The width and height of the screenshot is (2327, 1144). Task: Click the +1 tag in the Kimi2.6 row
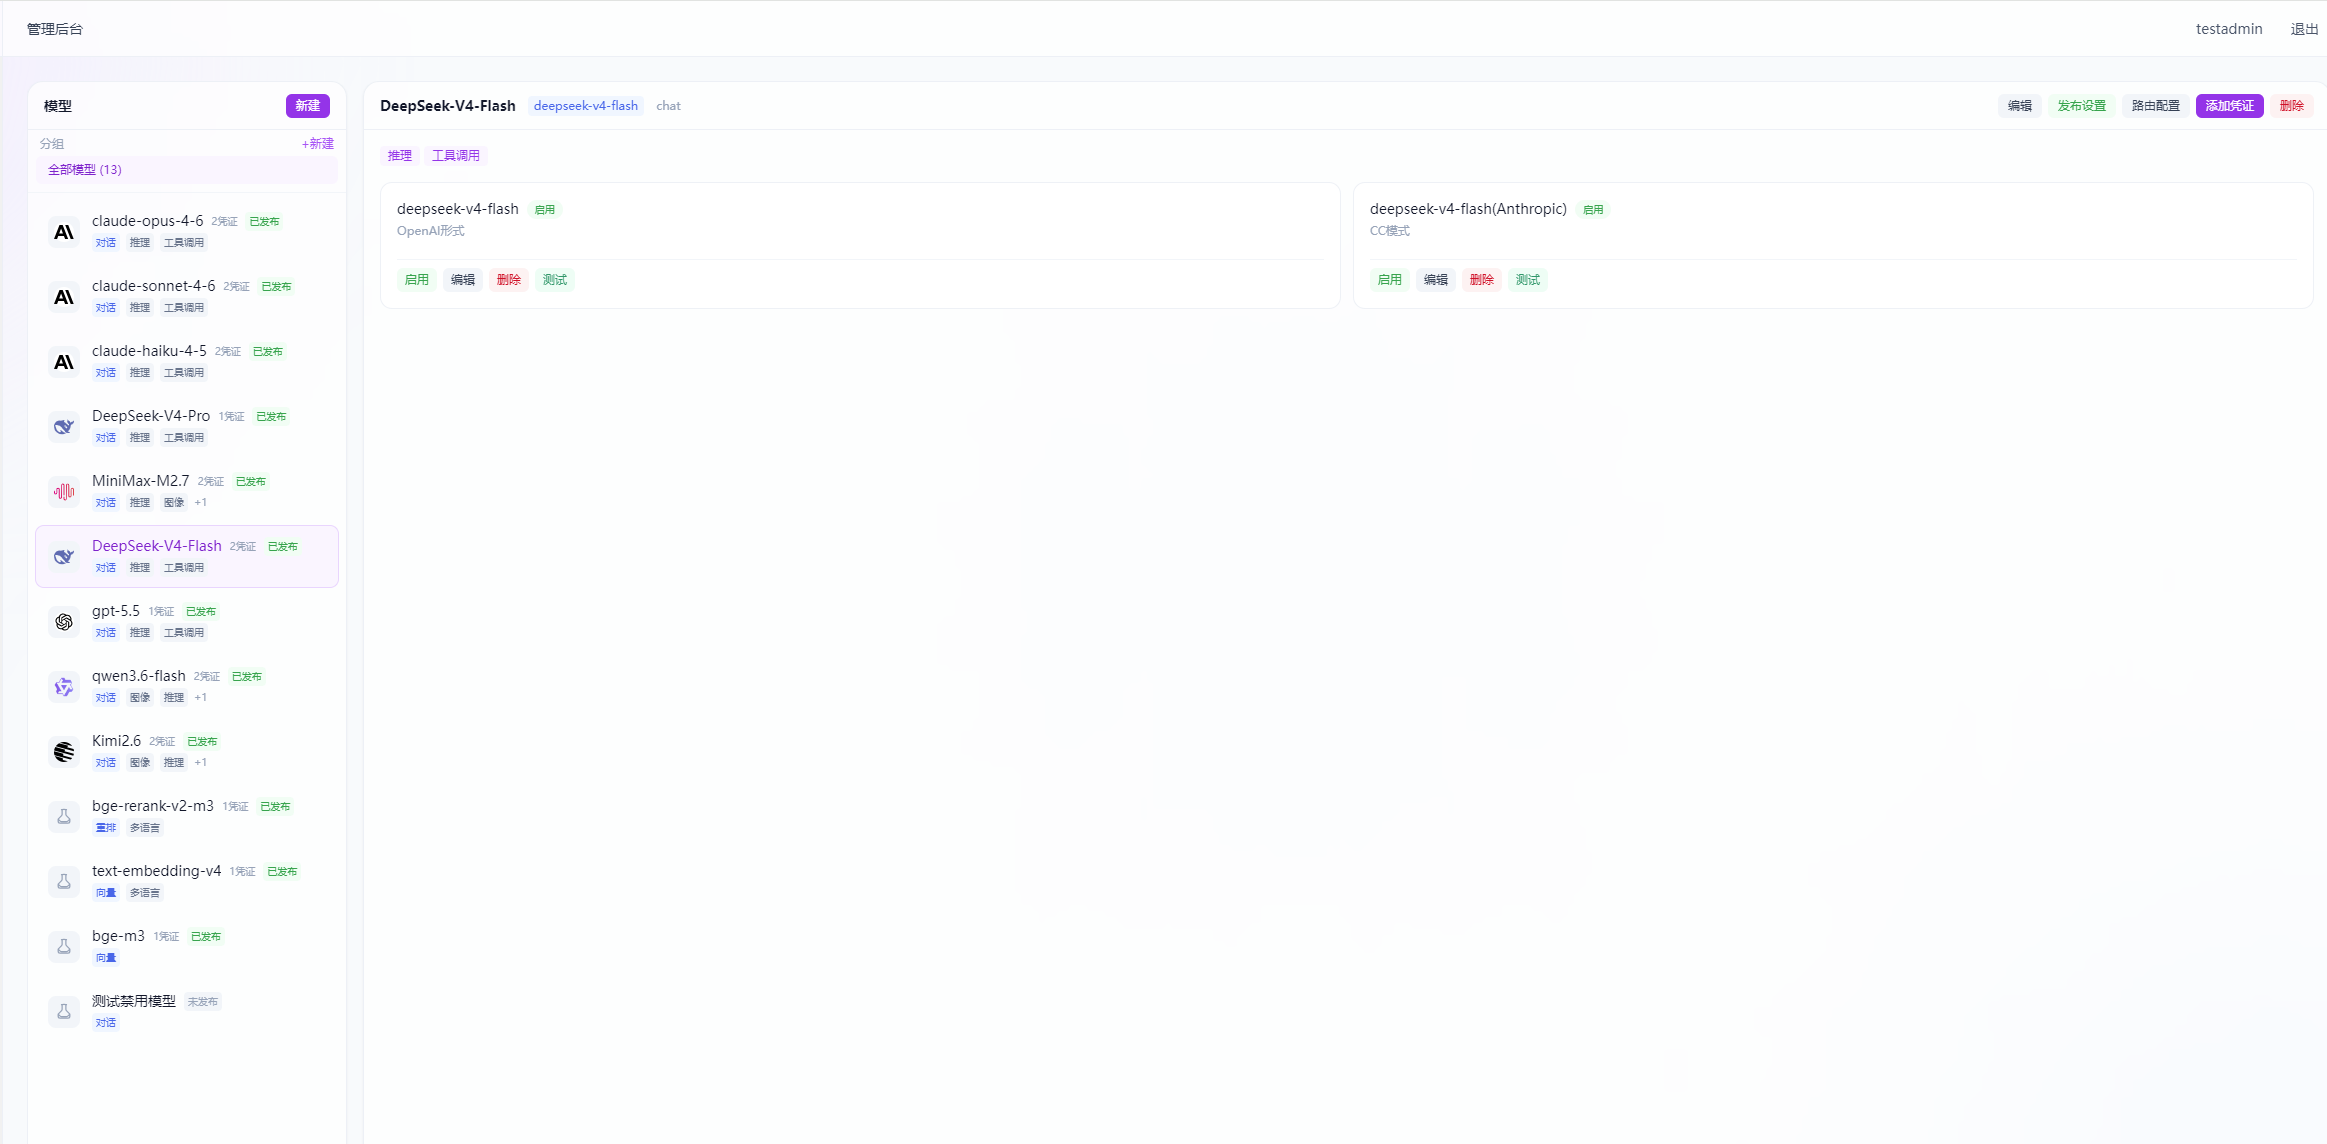(201, 763)
